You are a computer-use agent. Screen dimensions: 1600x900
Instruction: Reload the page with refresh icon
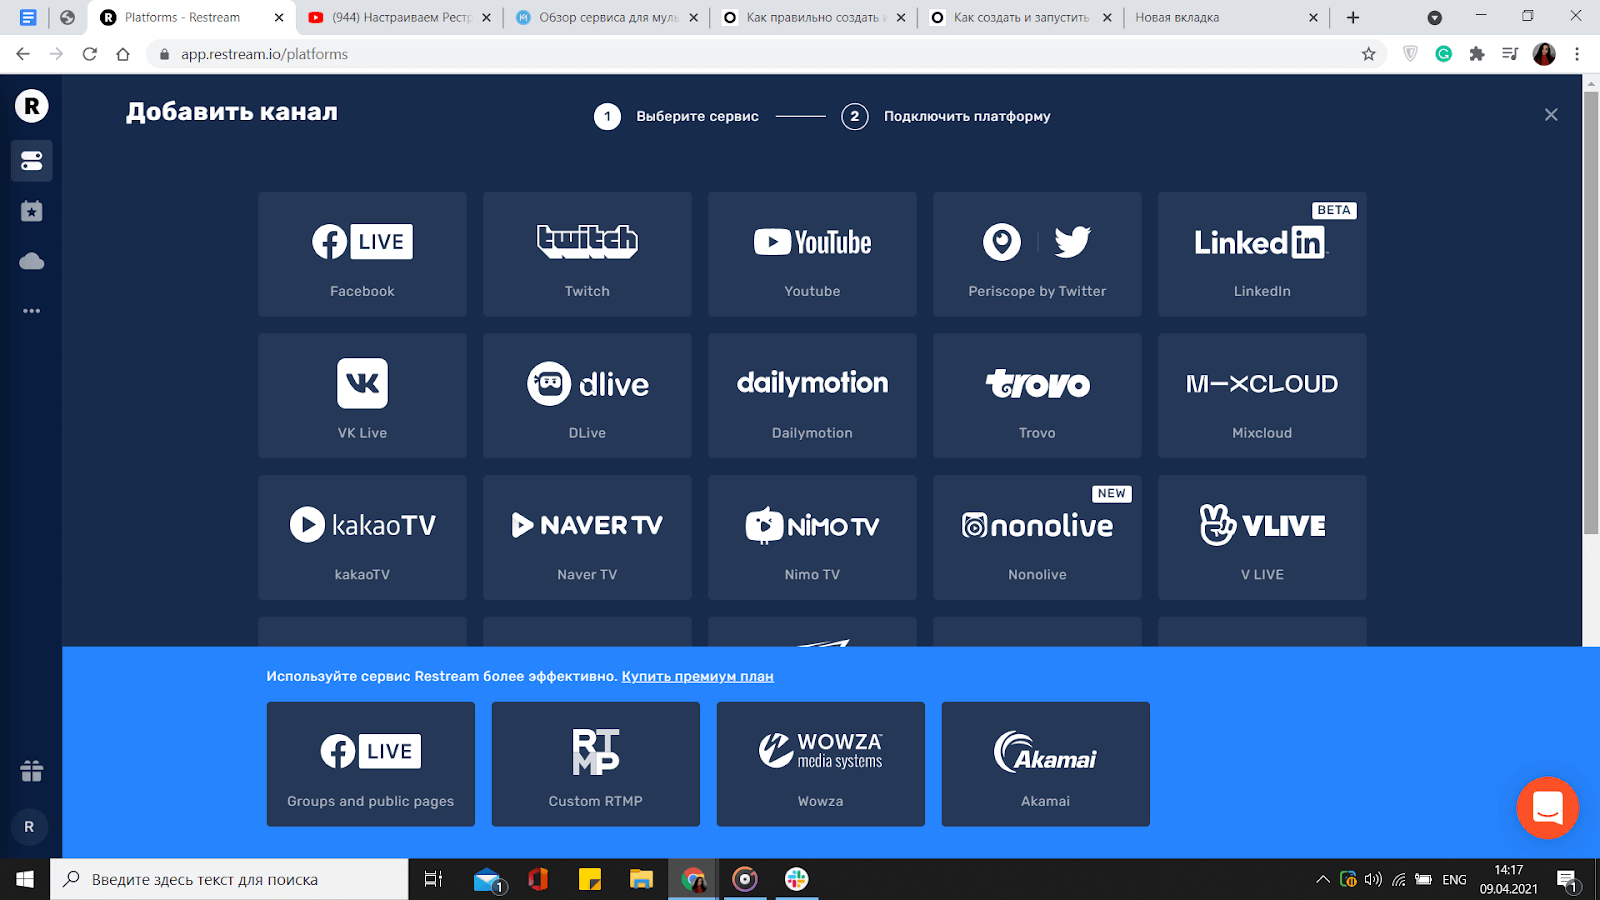90,54
